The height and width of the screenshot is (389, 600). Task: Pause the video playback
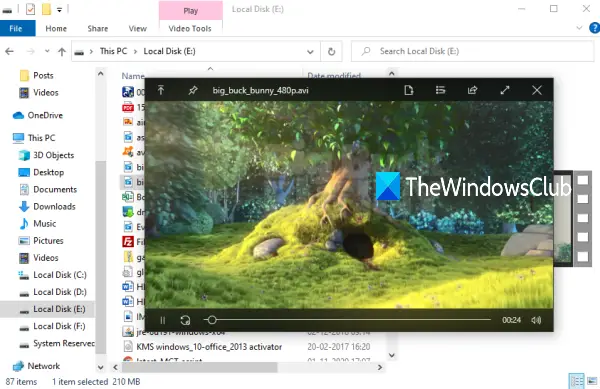(163, 320)
